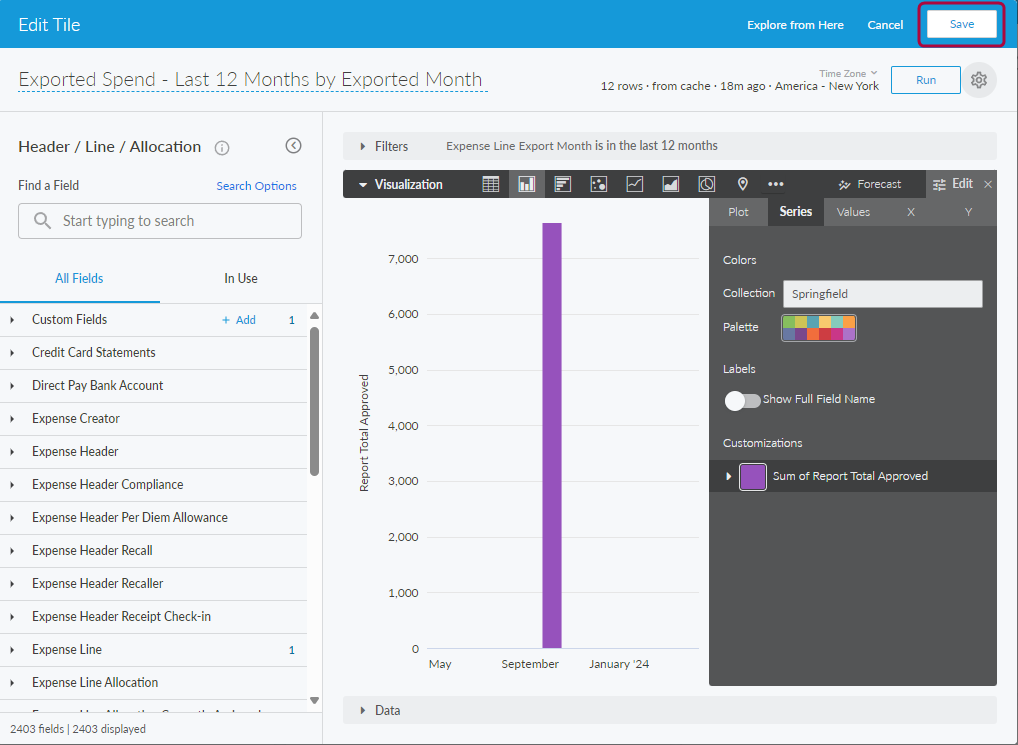Open the In Use fields tab
The image size is (1018, 745).
click(x=240, y=279)
